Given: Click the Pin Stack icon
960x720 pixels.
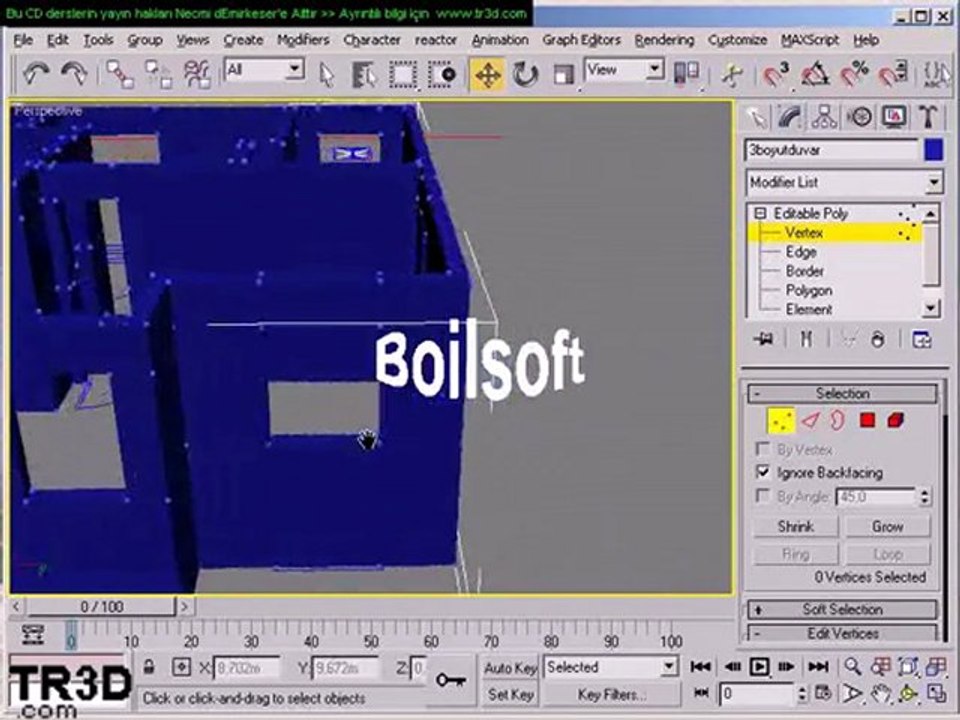Looking at the screenshot, I should tap(763, 339).
